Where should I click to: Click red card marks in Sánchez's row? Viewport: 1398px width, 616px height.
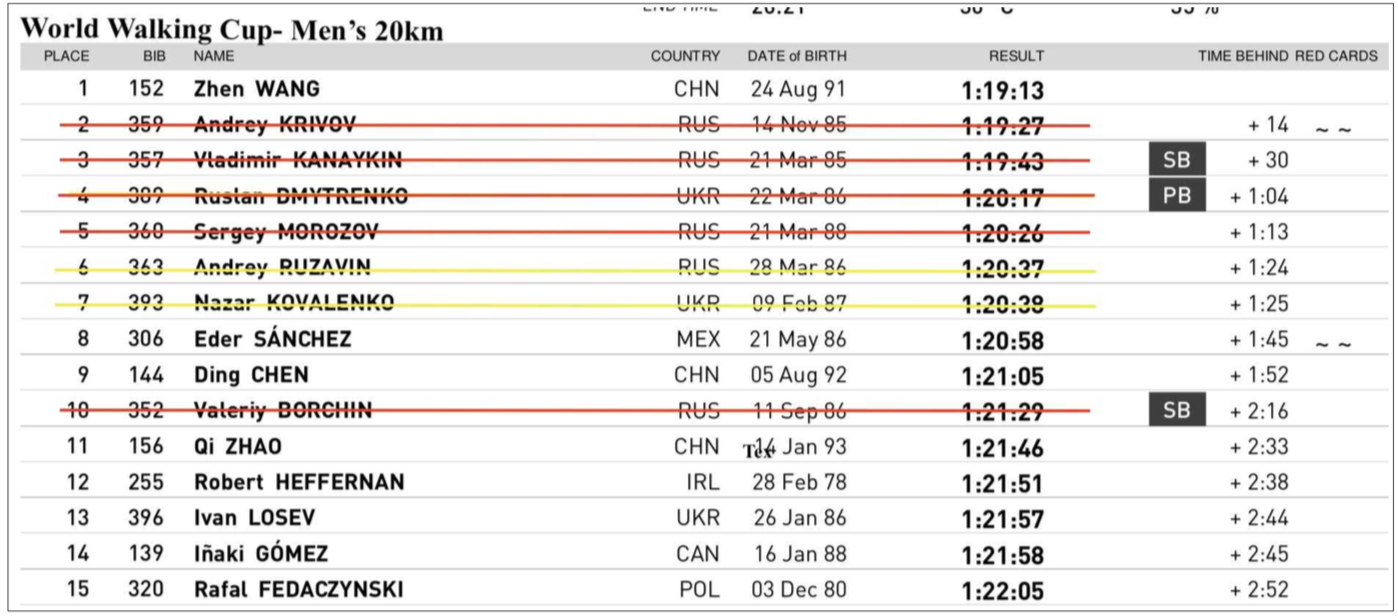point(1334,344)
